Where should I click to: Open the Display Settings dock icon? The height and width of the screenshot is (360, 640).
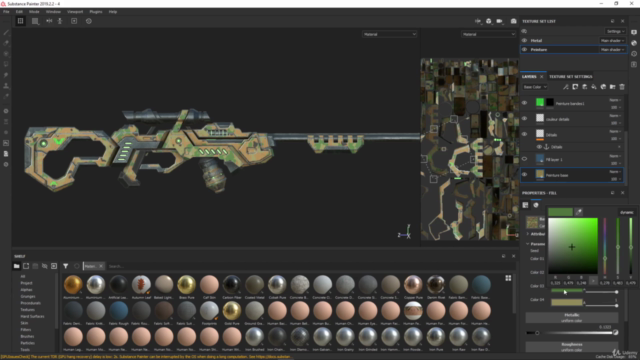tap(634, 33)
